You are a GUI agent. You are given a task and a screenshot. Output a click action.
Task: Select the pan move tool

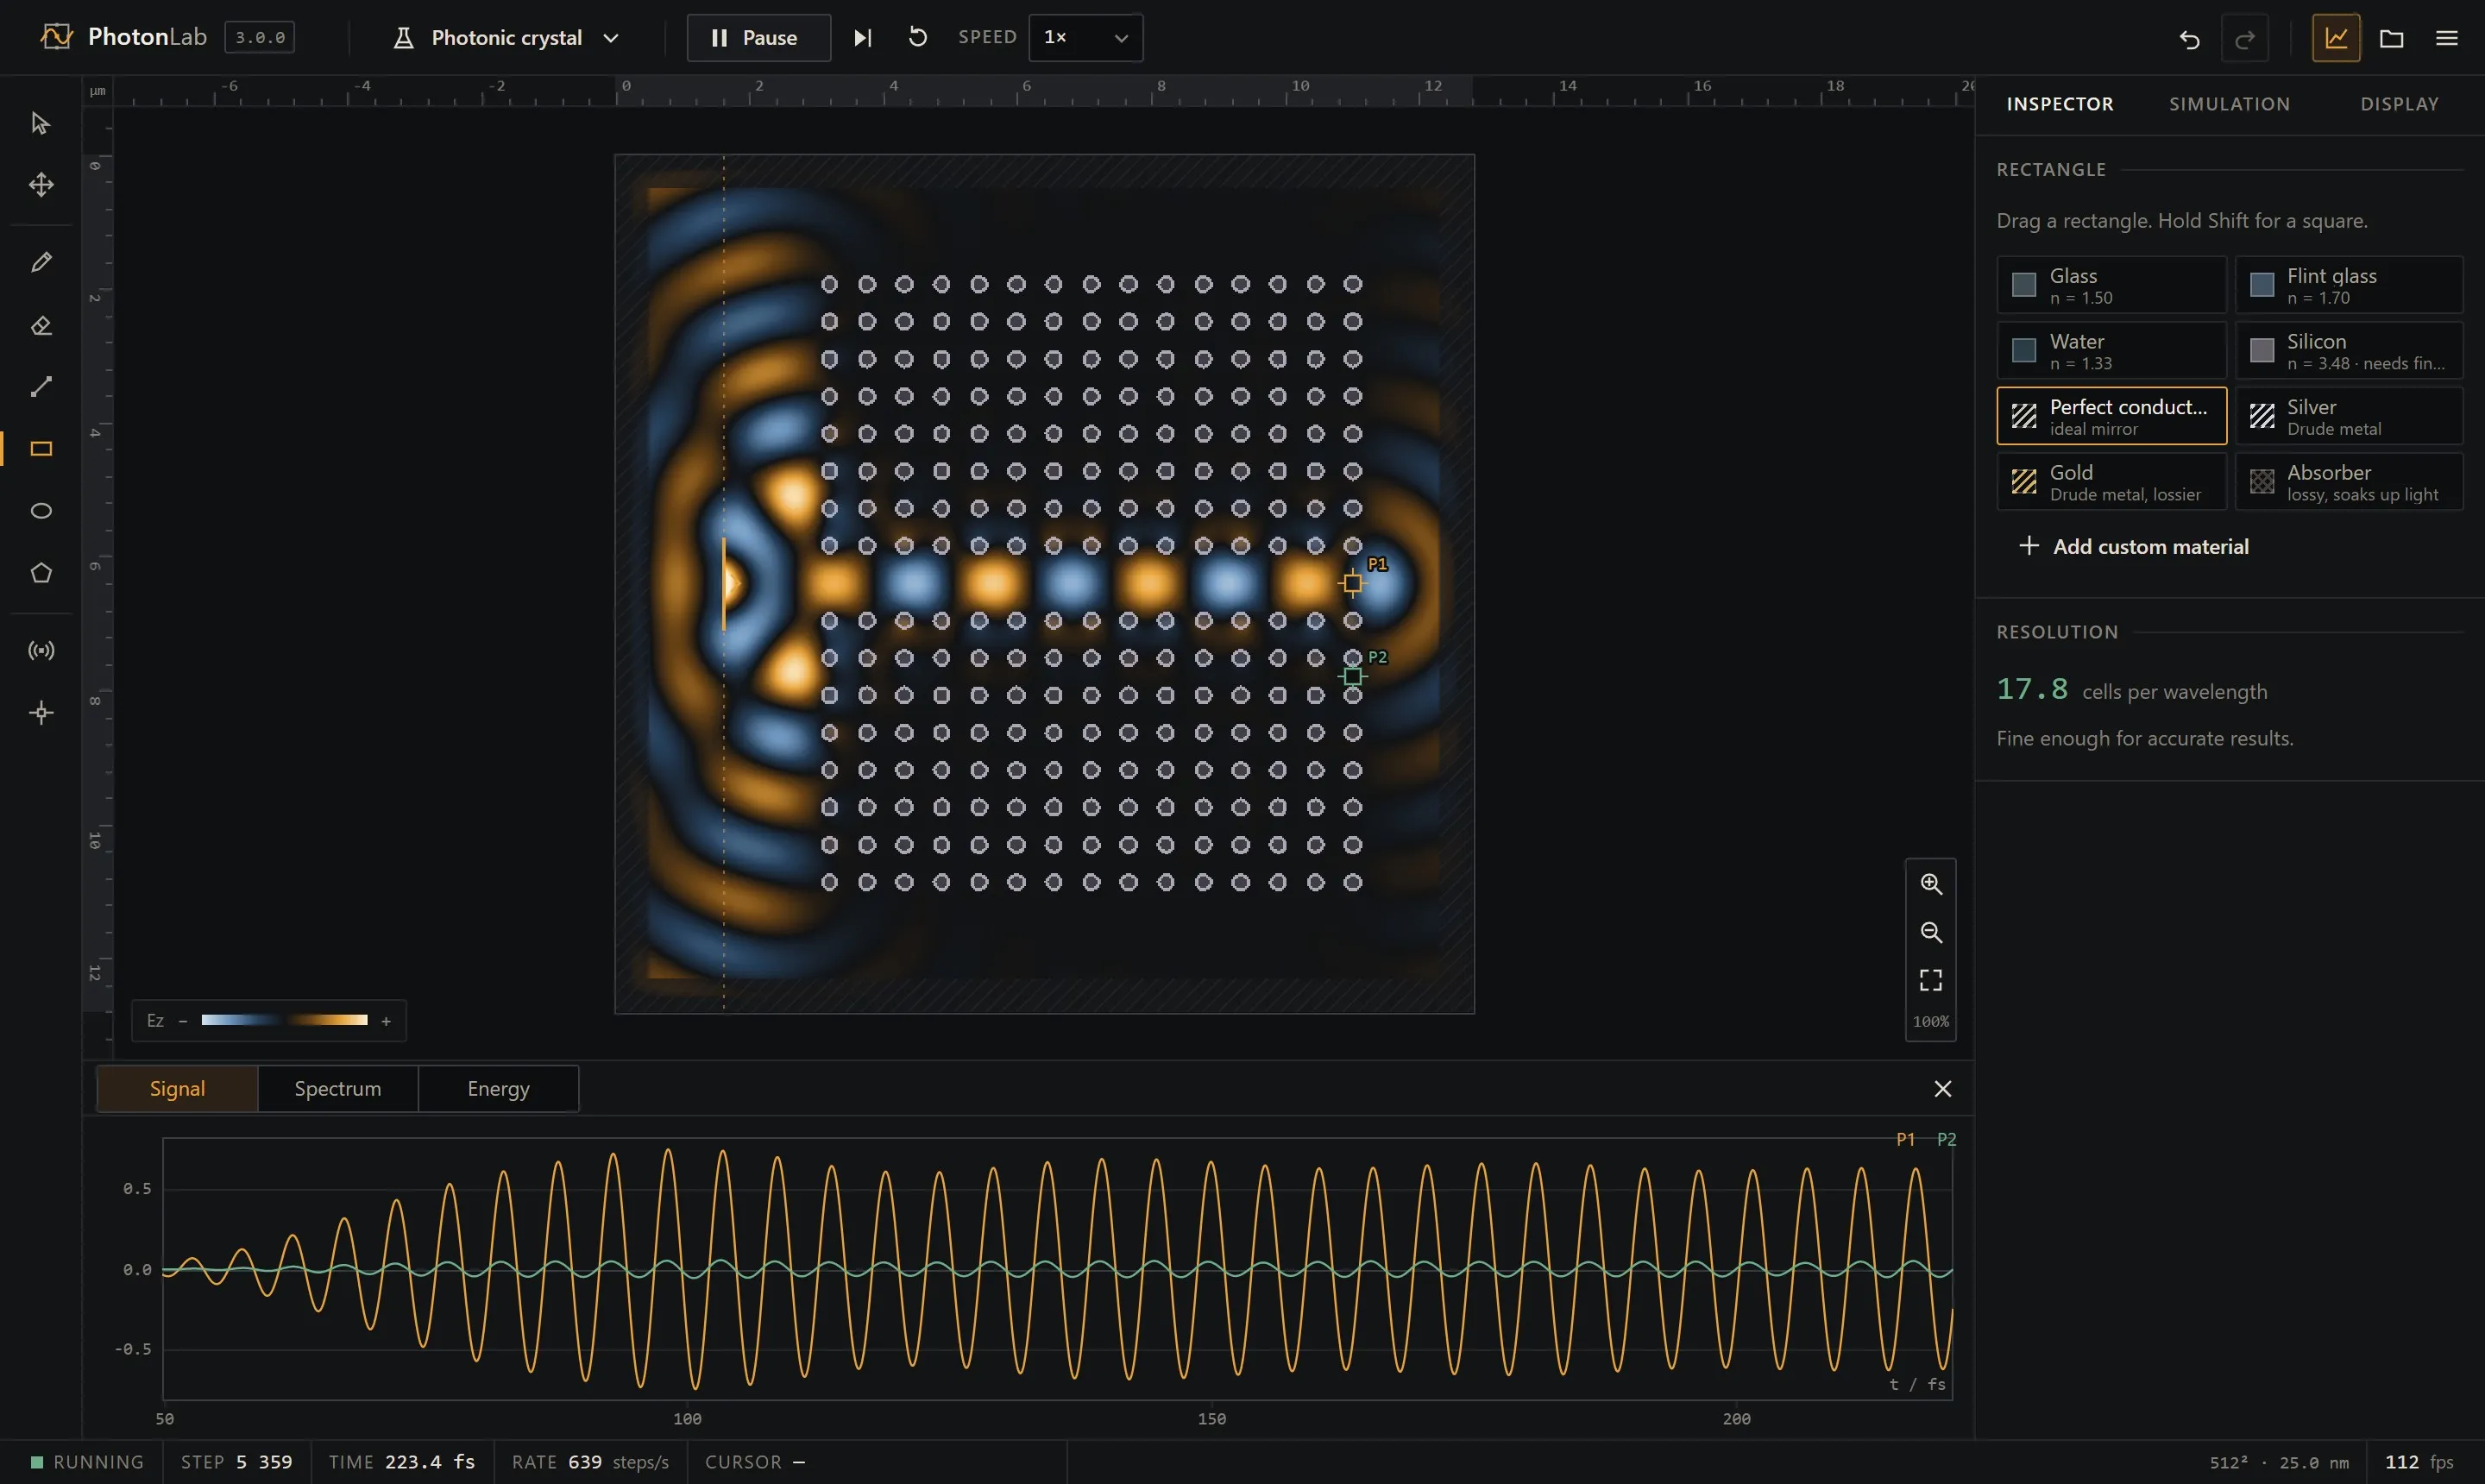(40, 184)
